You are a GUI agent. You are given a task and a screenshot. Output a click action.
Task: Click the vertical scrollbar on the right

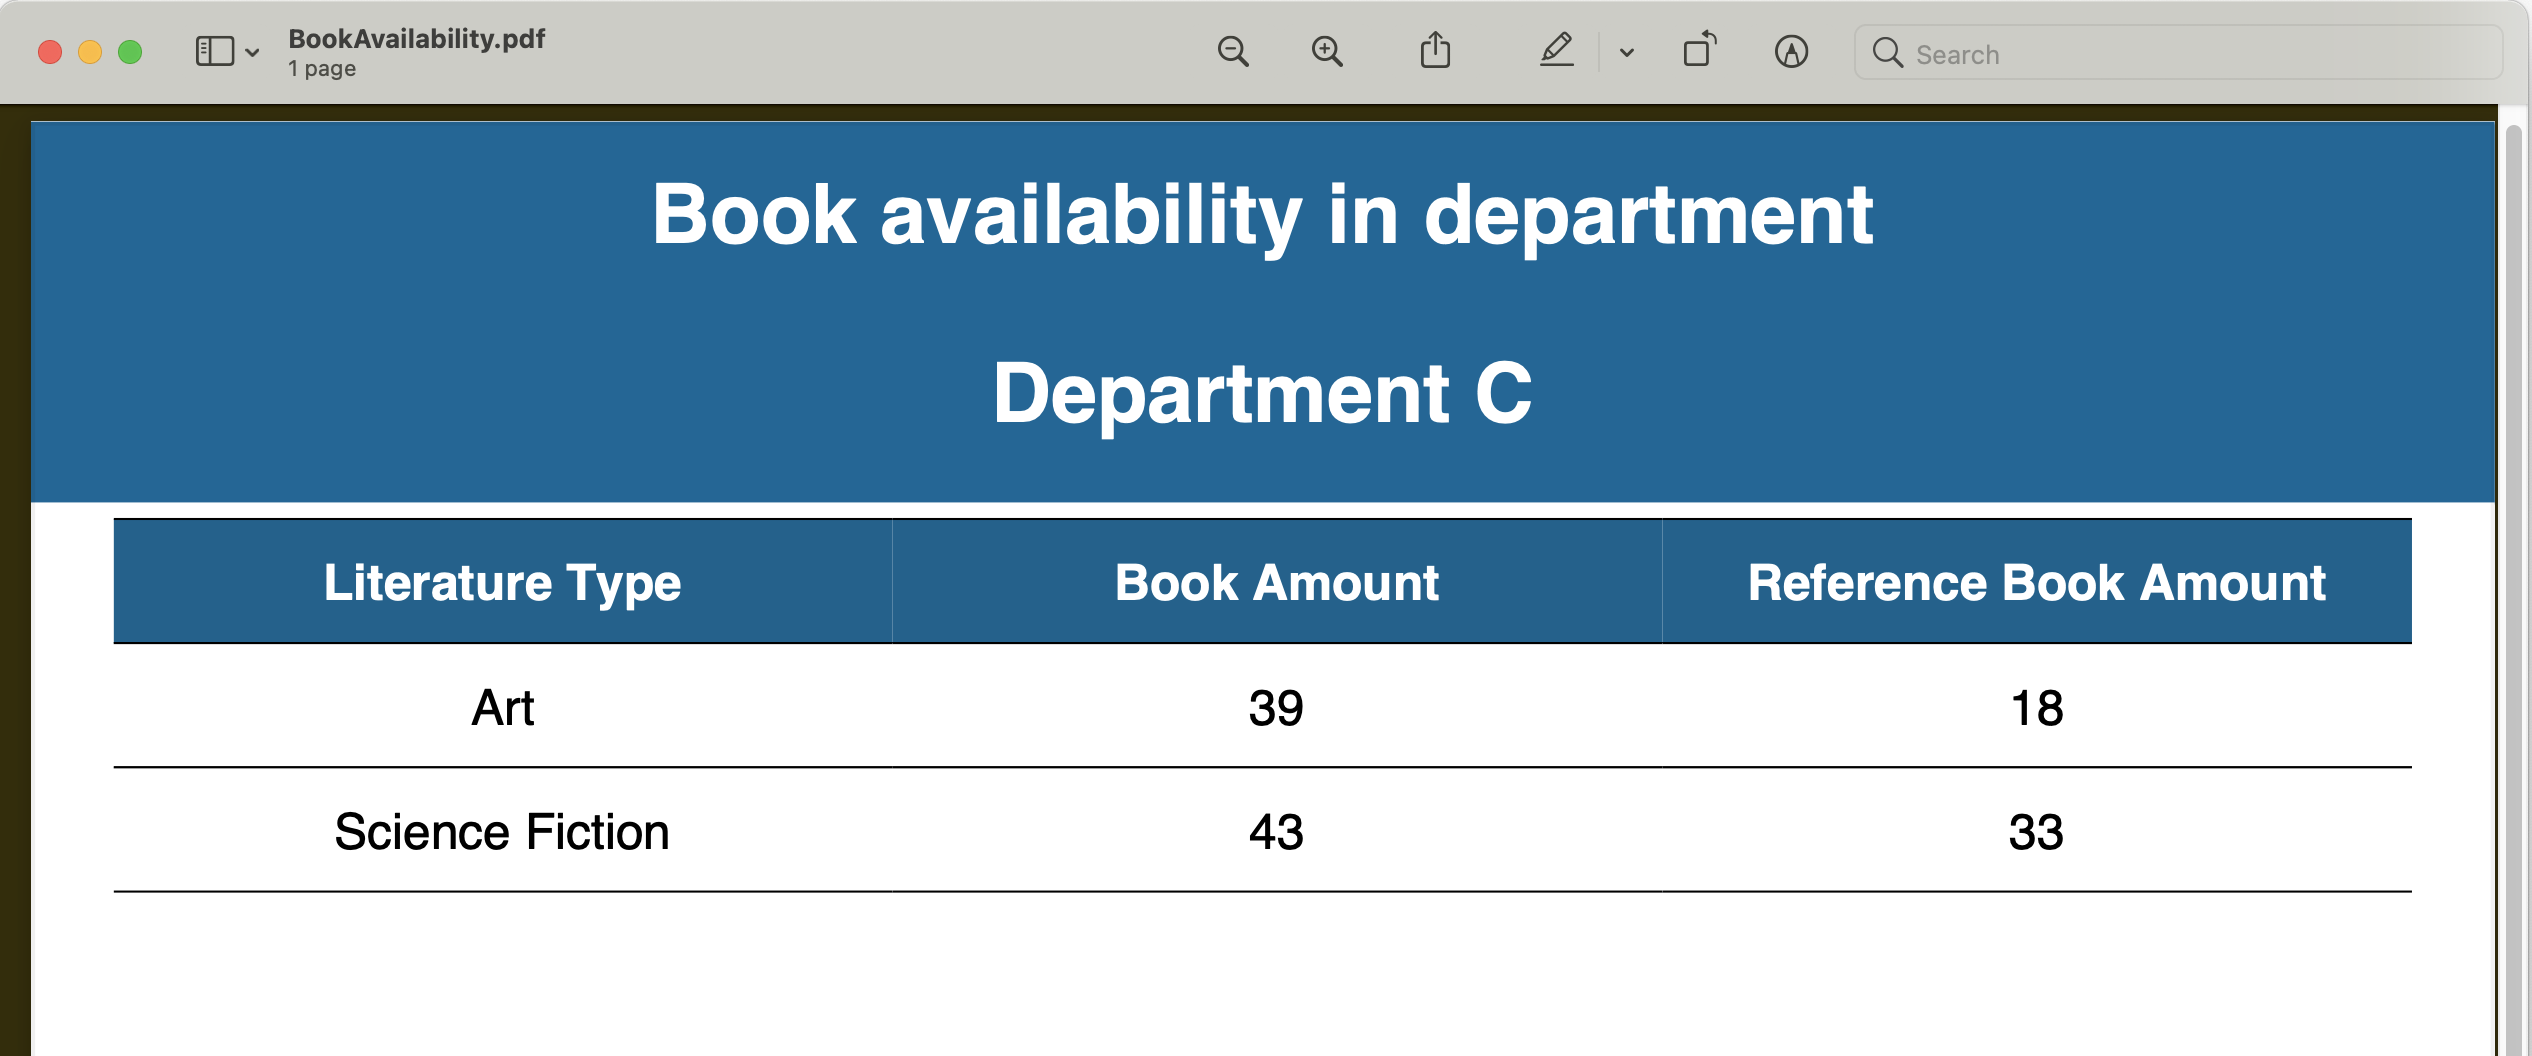coord(2516,580)
